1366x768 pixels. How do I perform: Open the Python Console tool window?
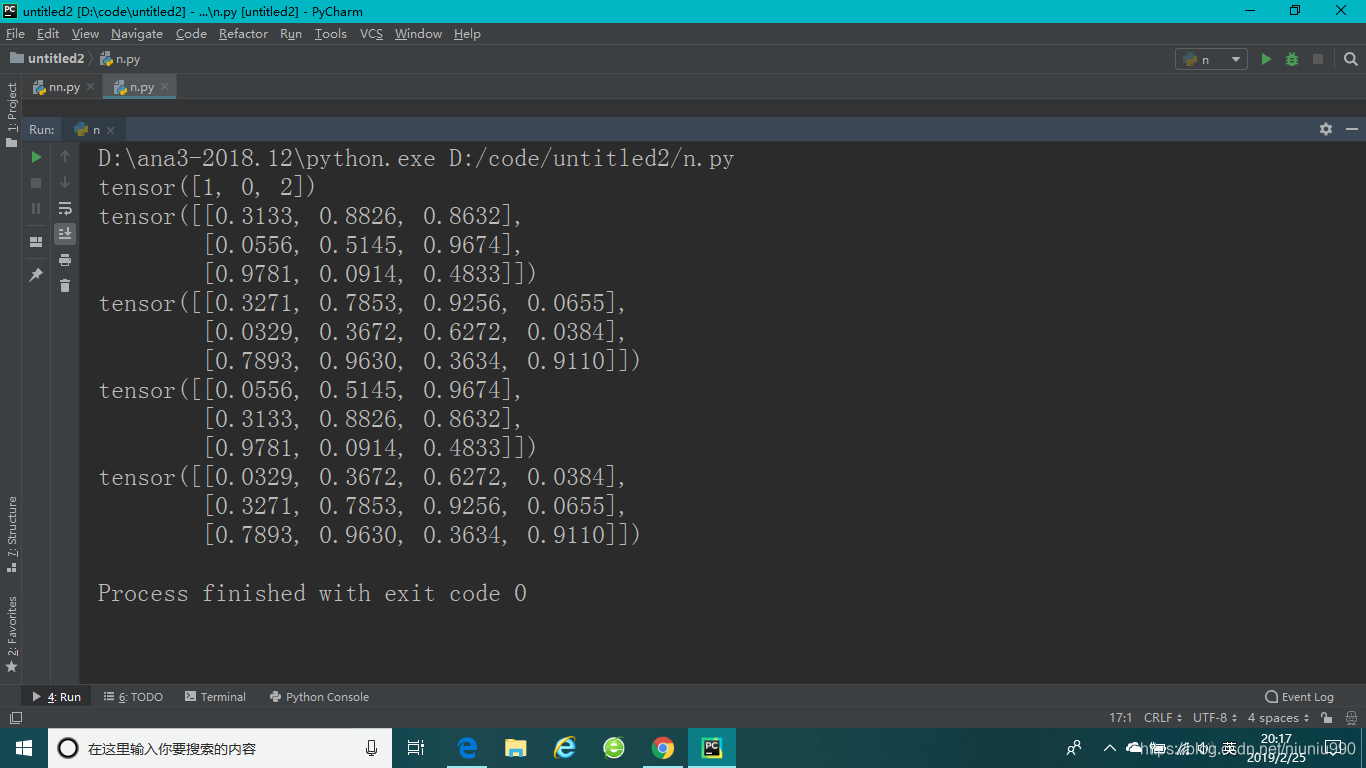click(x=319, y=697)
